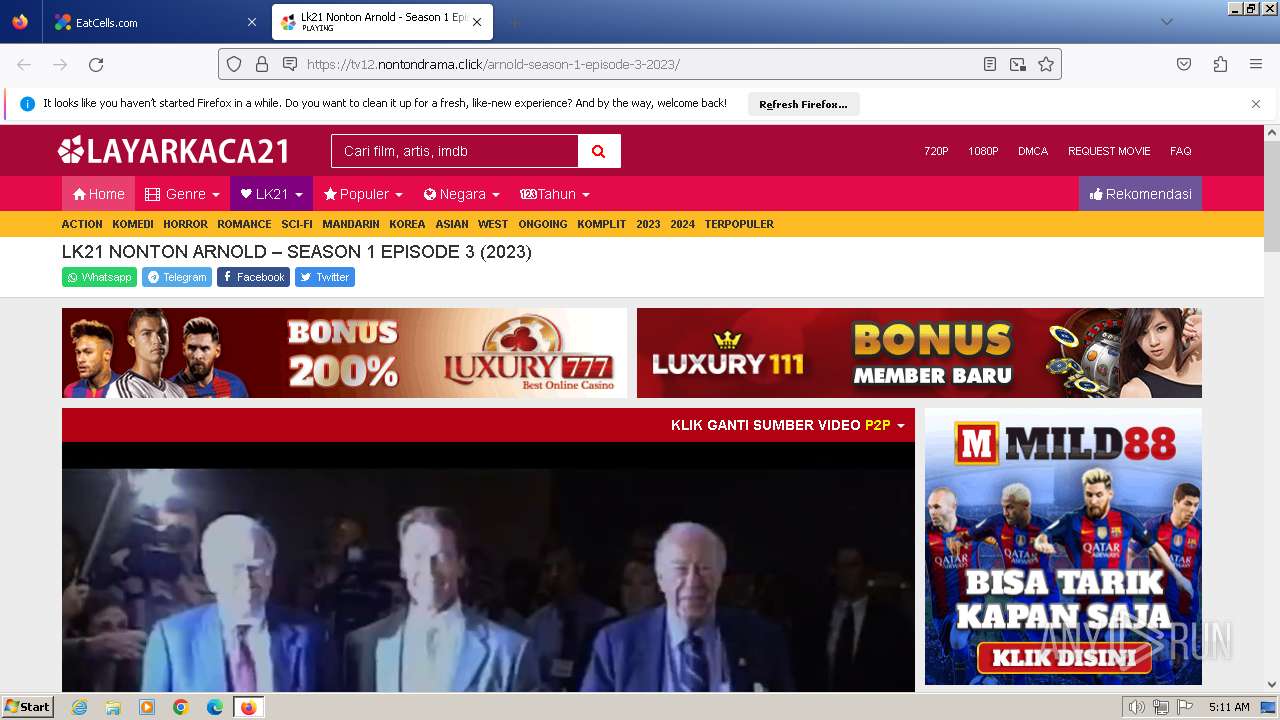
Task: Share via the Whatsapp button
Action: [99, 277]
